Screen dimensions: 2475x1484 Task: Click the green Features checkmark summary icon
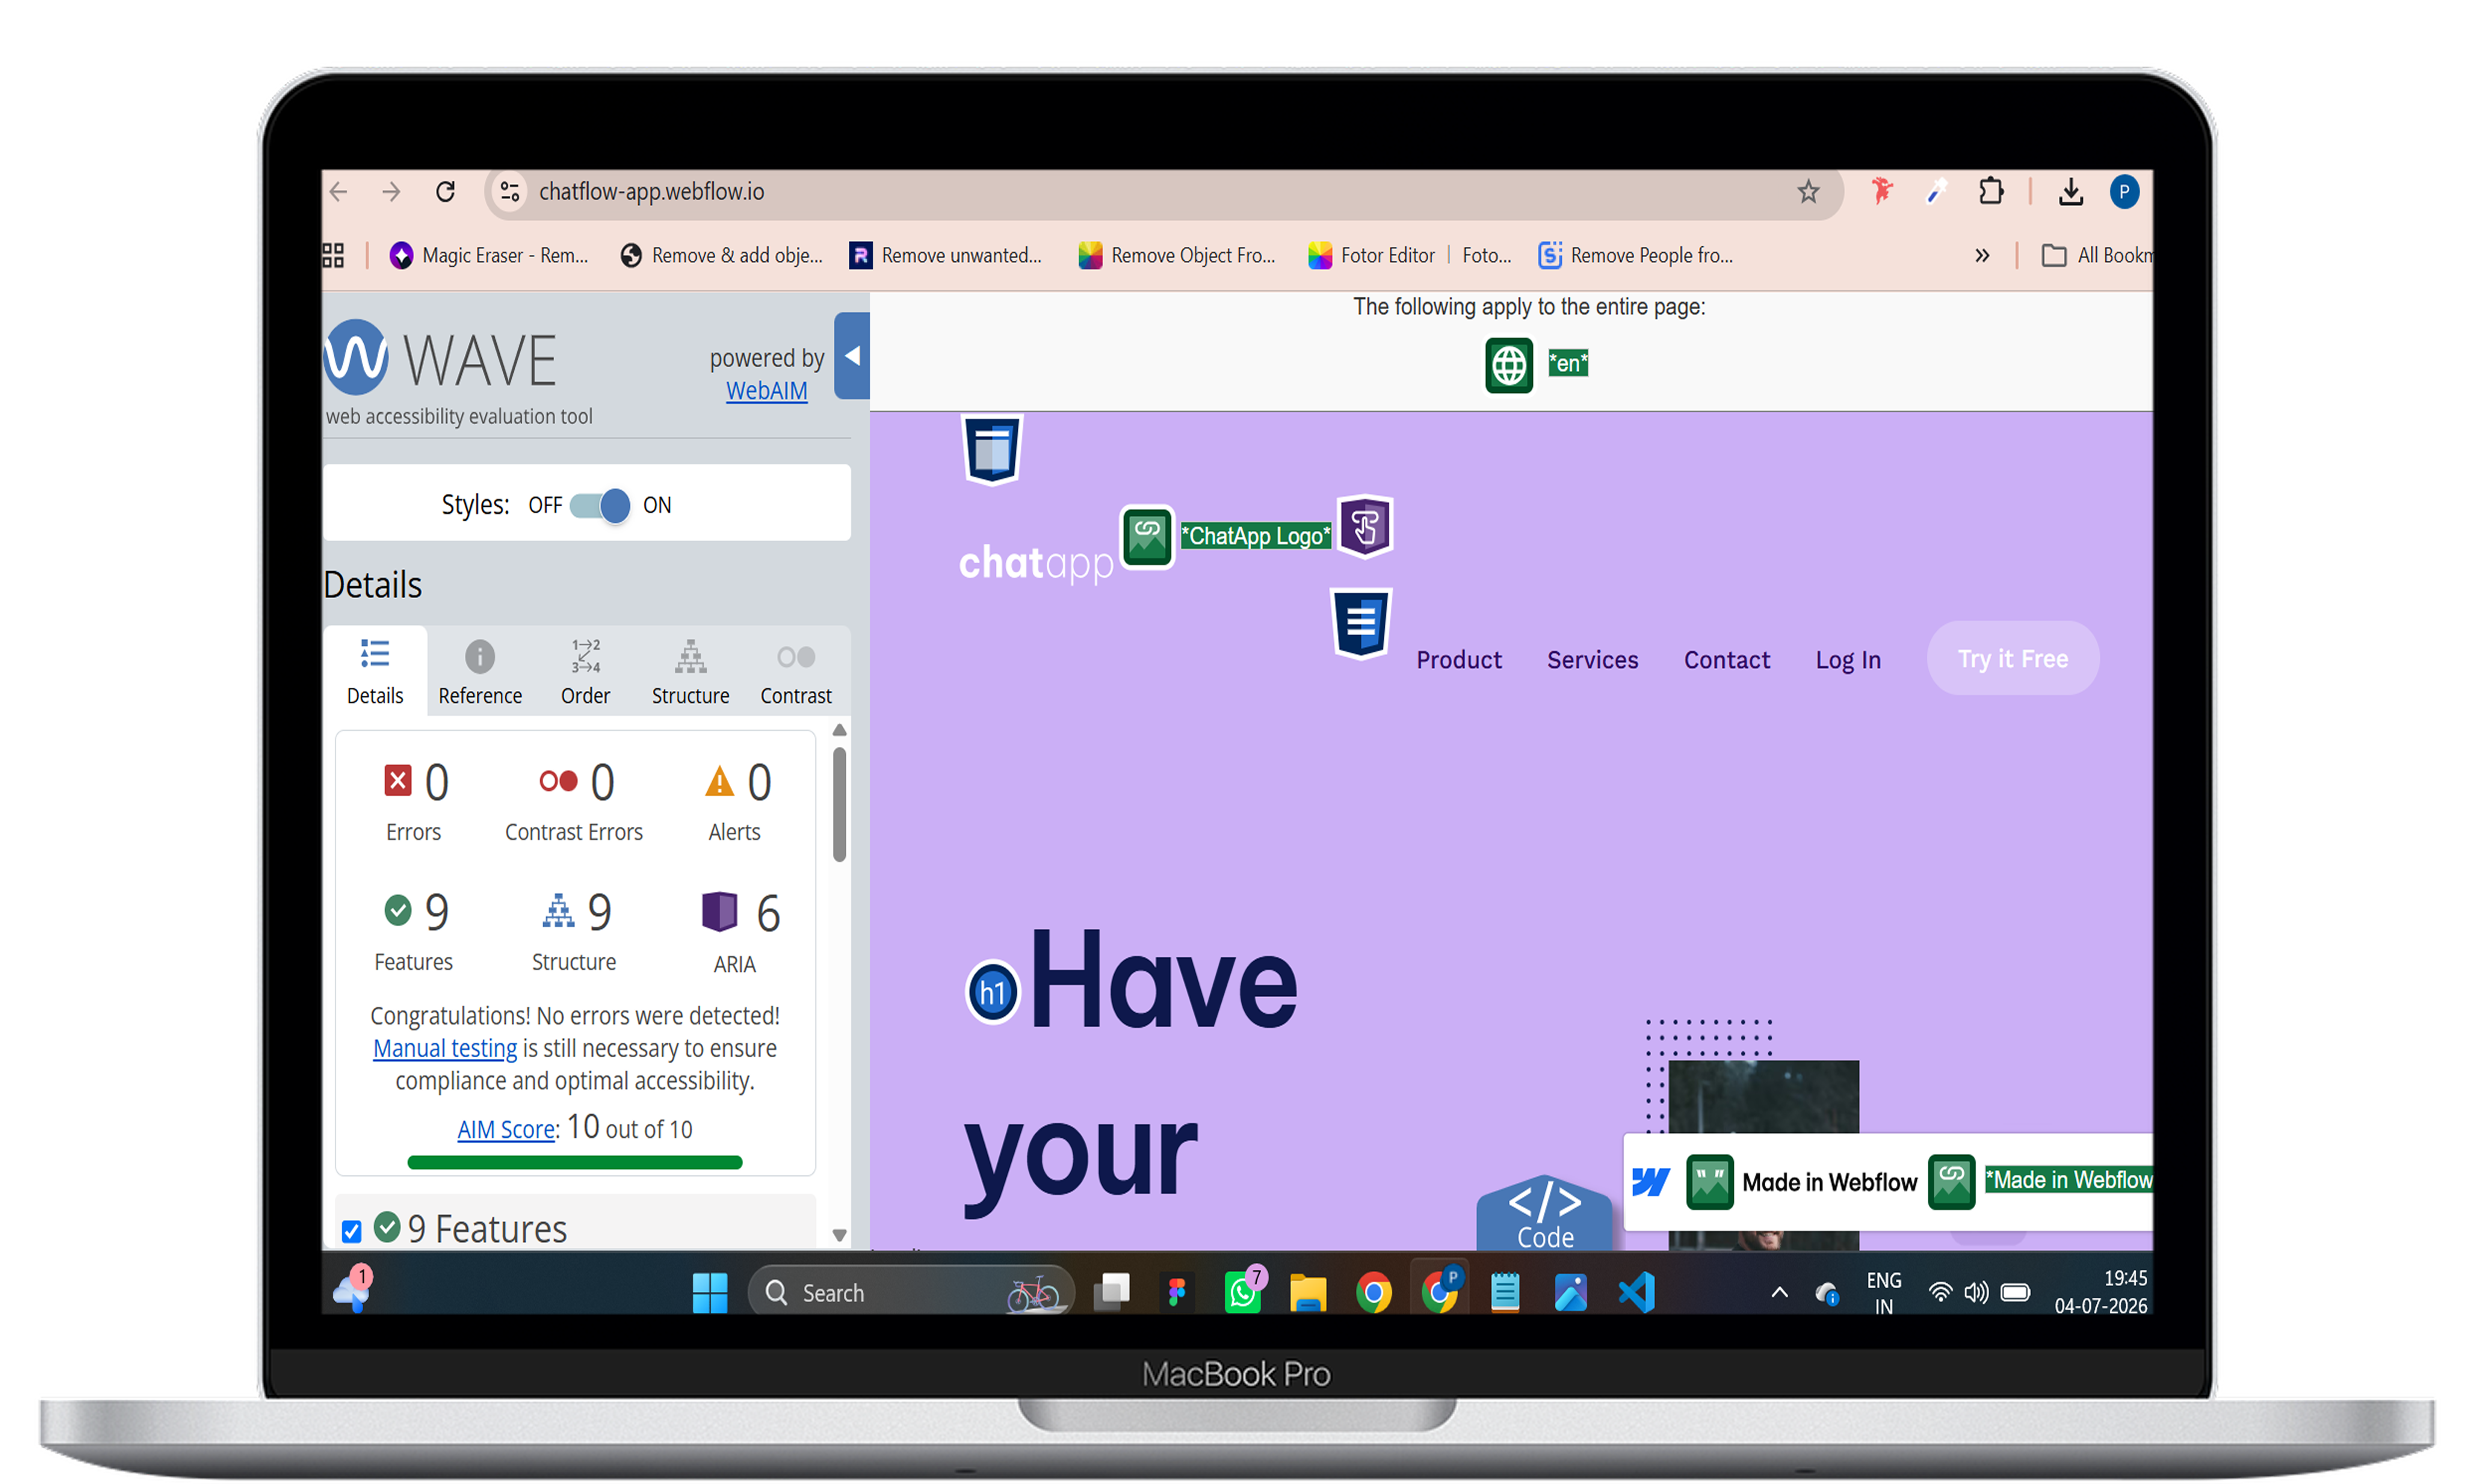[398, 910]
